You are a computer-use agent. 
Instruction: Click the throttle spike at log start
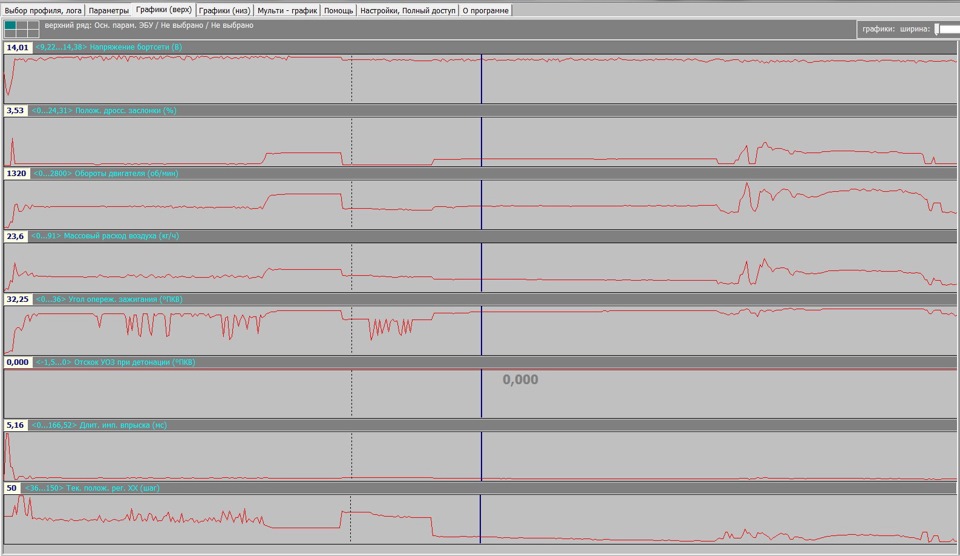point(12,141)
